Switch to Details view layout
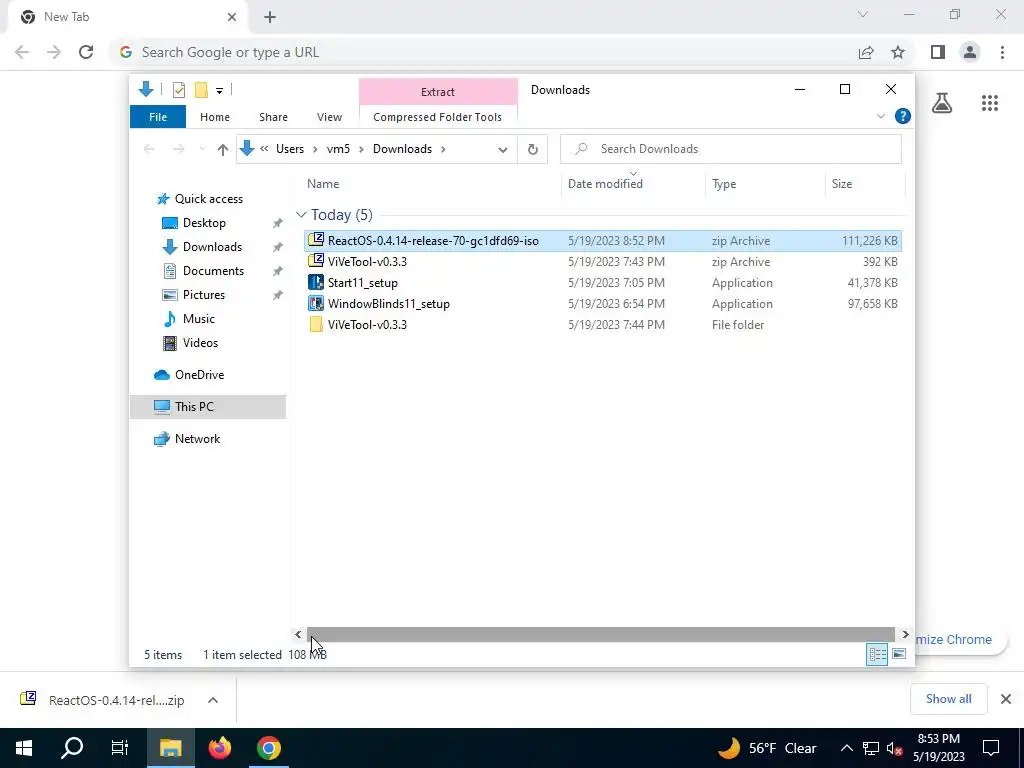The image size is (1024, 768). [x=877, y=654]
